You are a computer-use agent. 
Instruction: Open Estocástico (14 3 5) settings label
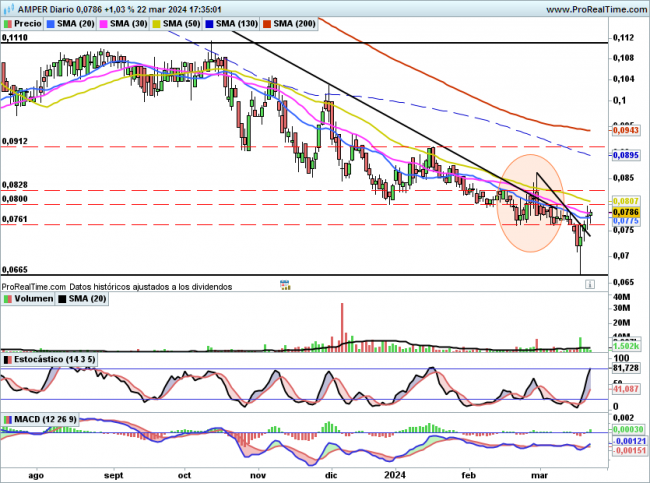[x=56, y=358]
